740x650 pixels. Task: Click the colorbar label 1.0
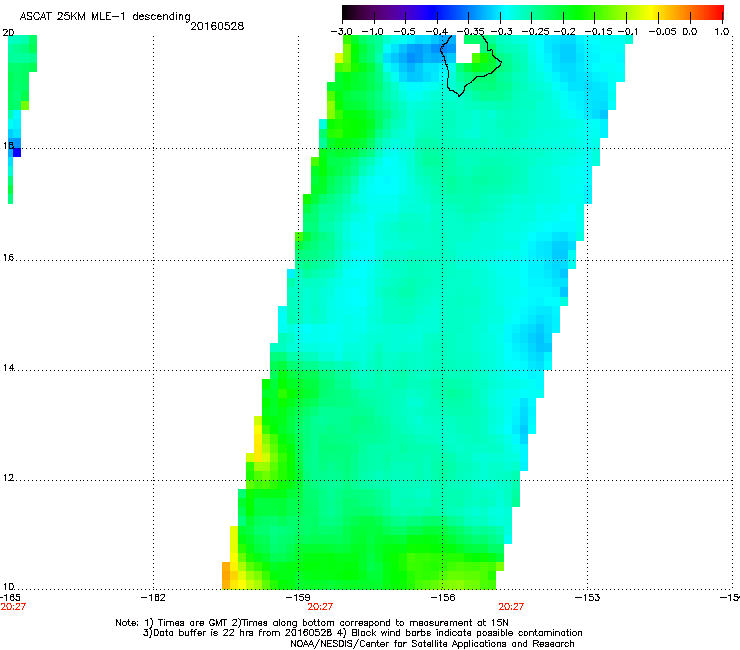pos(722,32)
